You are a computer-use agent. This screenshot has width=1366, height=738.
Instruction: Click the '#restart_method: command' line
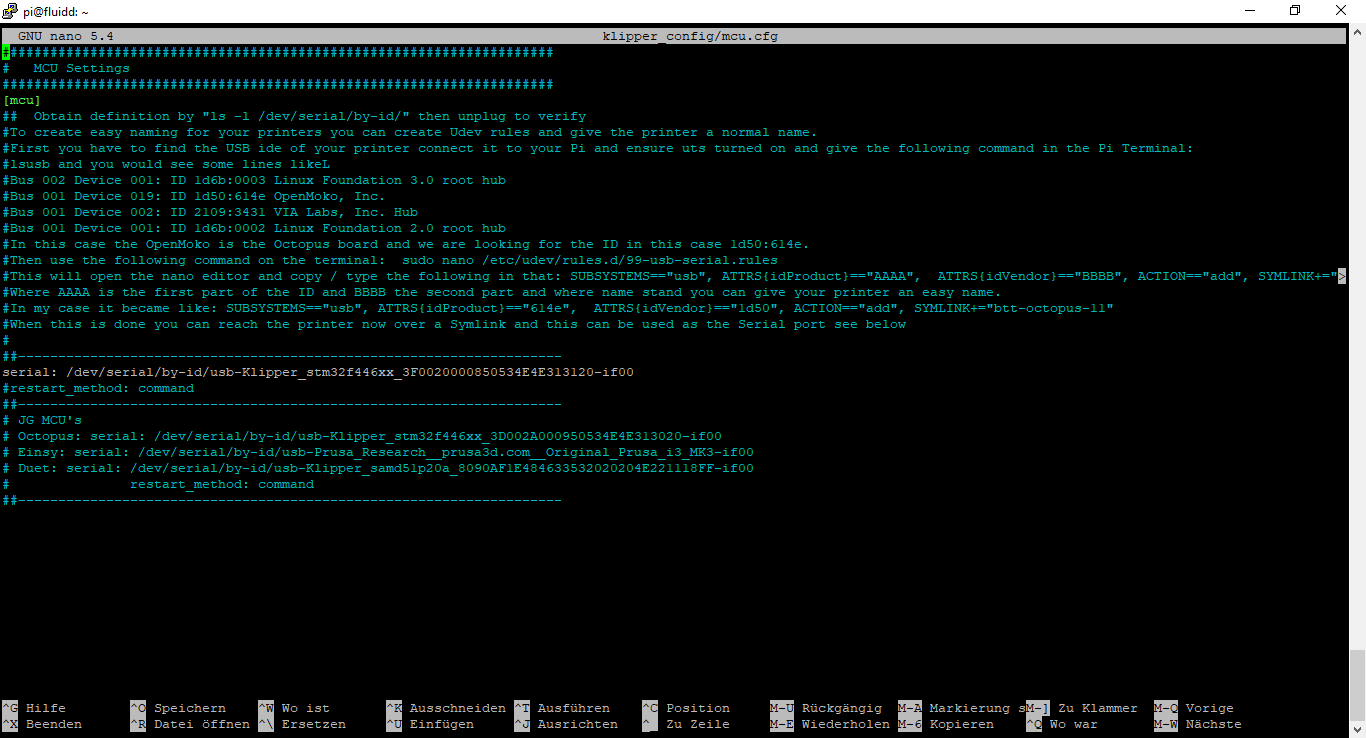[98, 388]
